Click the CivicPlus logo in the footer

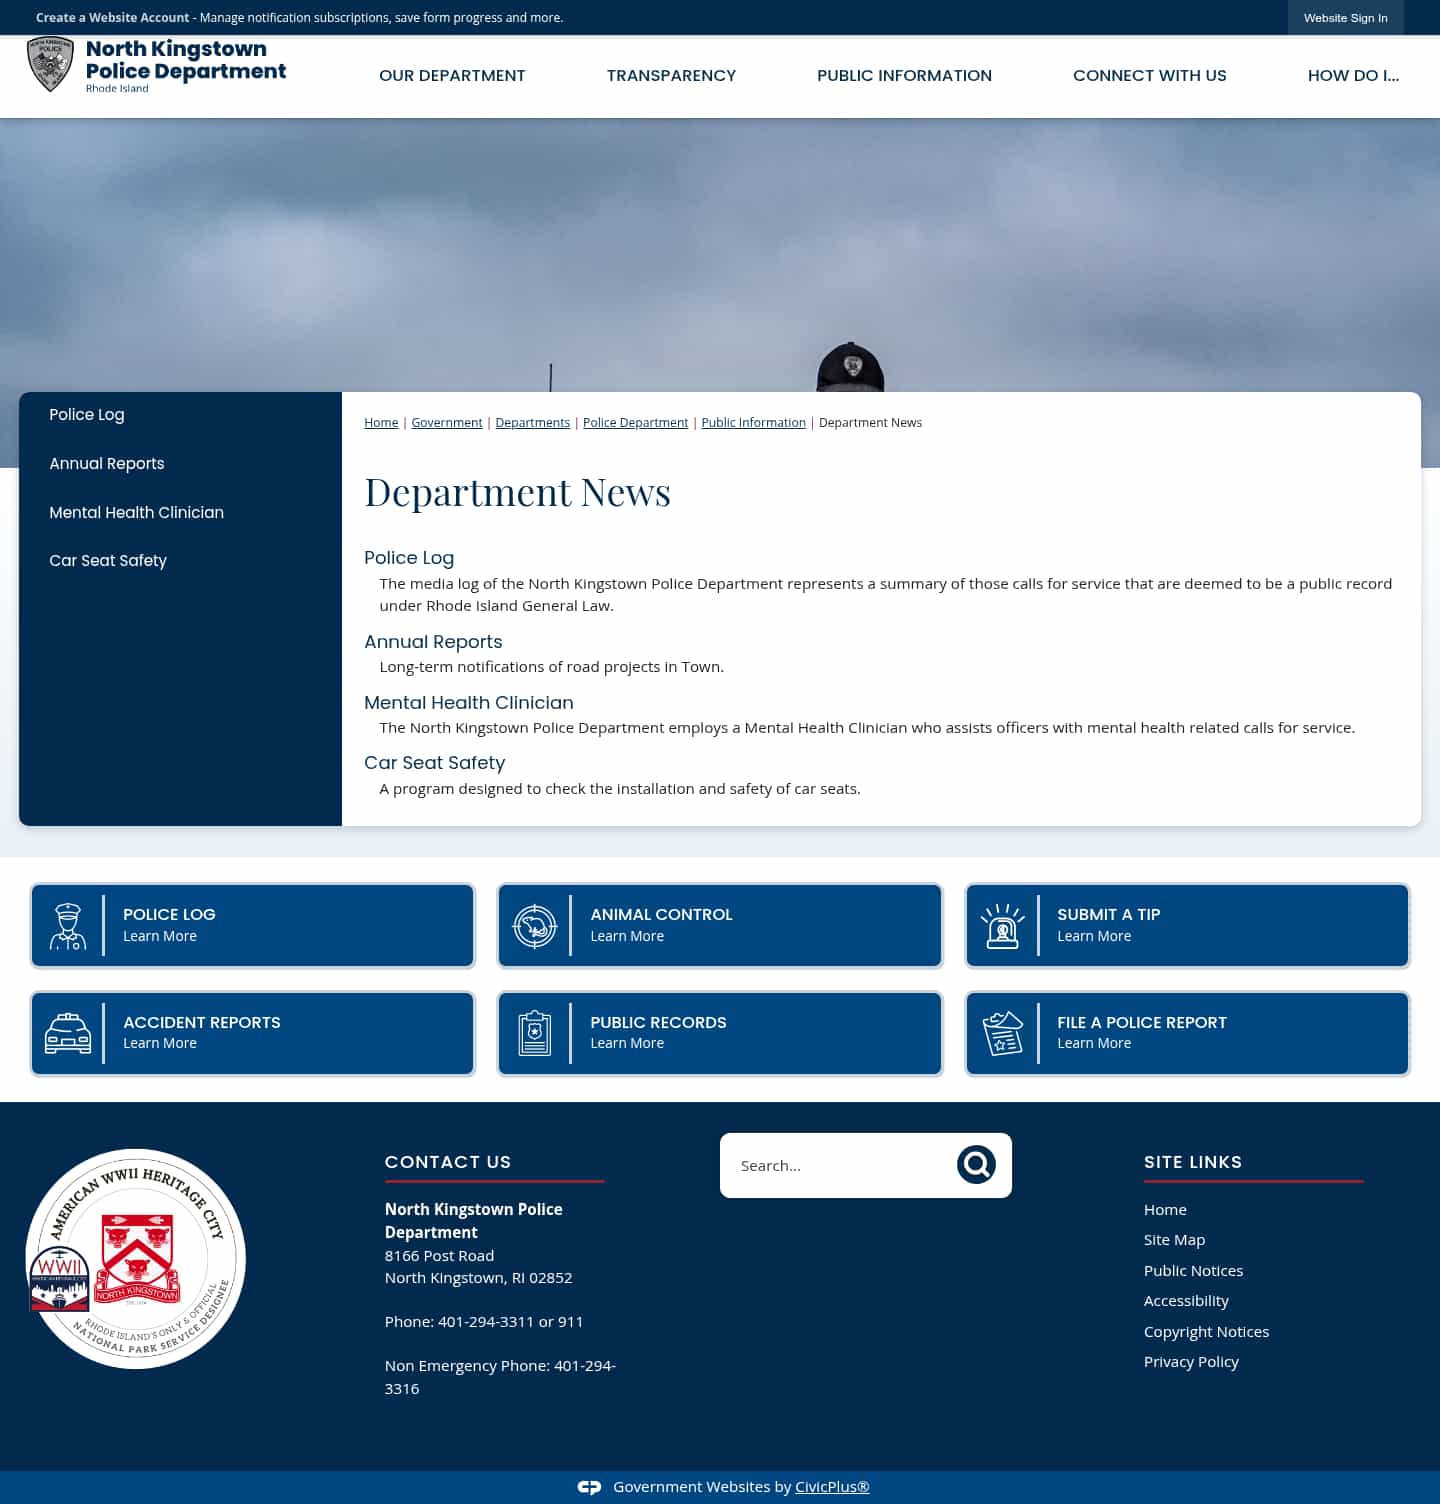590,1487
